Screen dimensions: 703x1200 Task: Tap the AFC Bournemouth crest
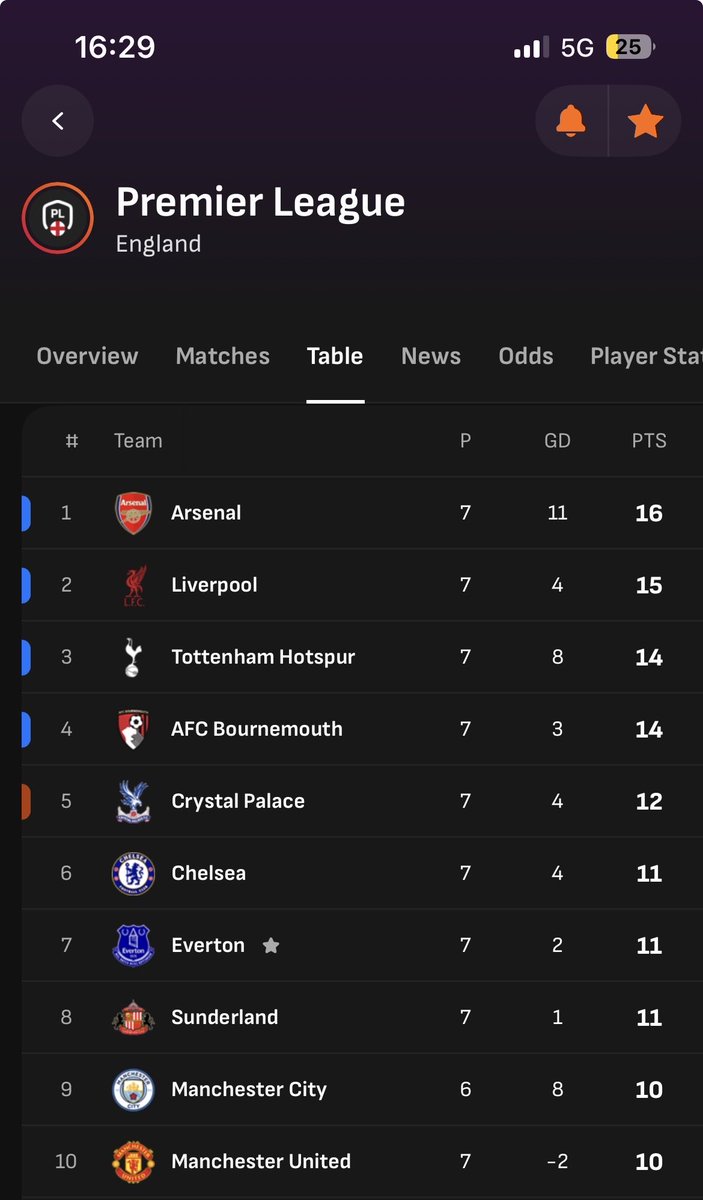click(133, 729)
